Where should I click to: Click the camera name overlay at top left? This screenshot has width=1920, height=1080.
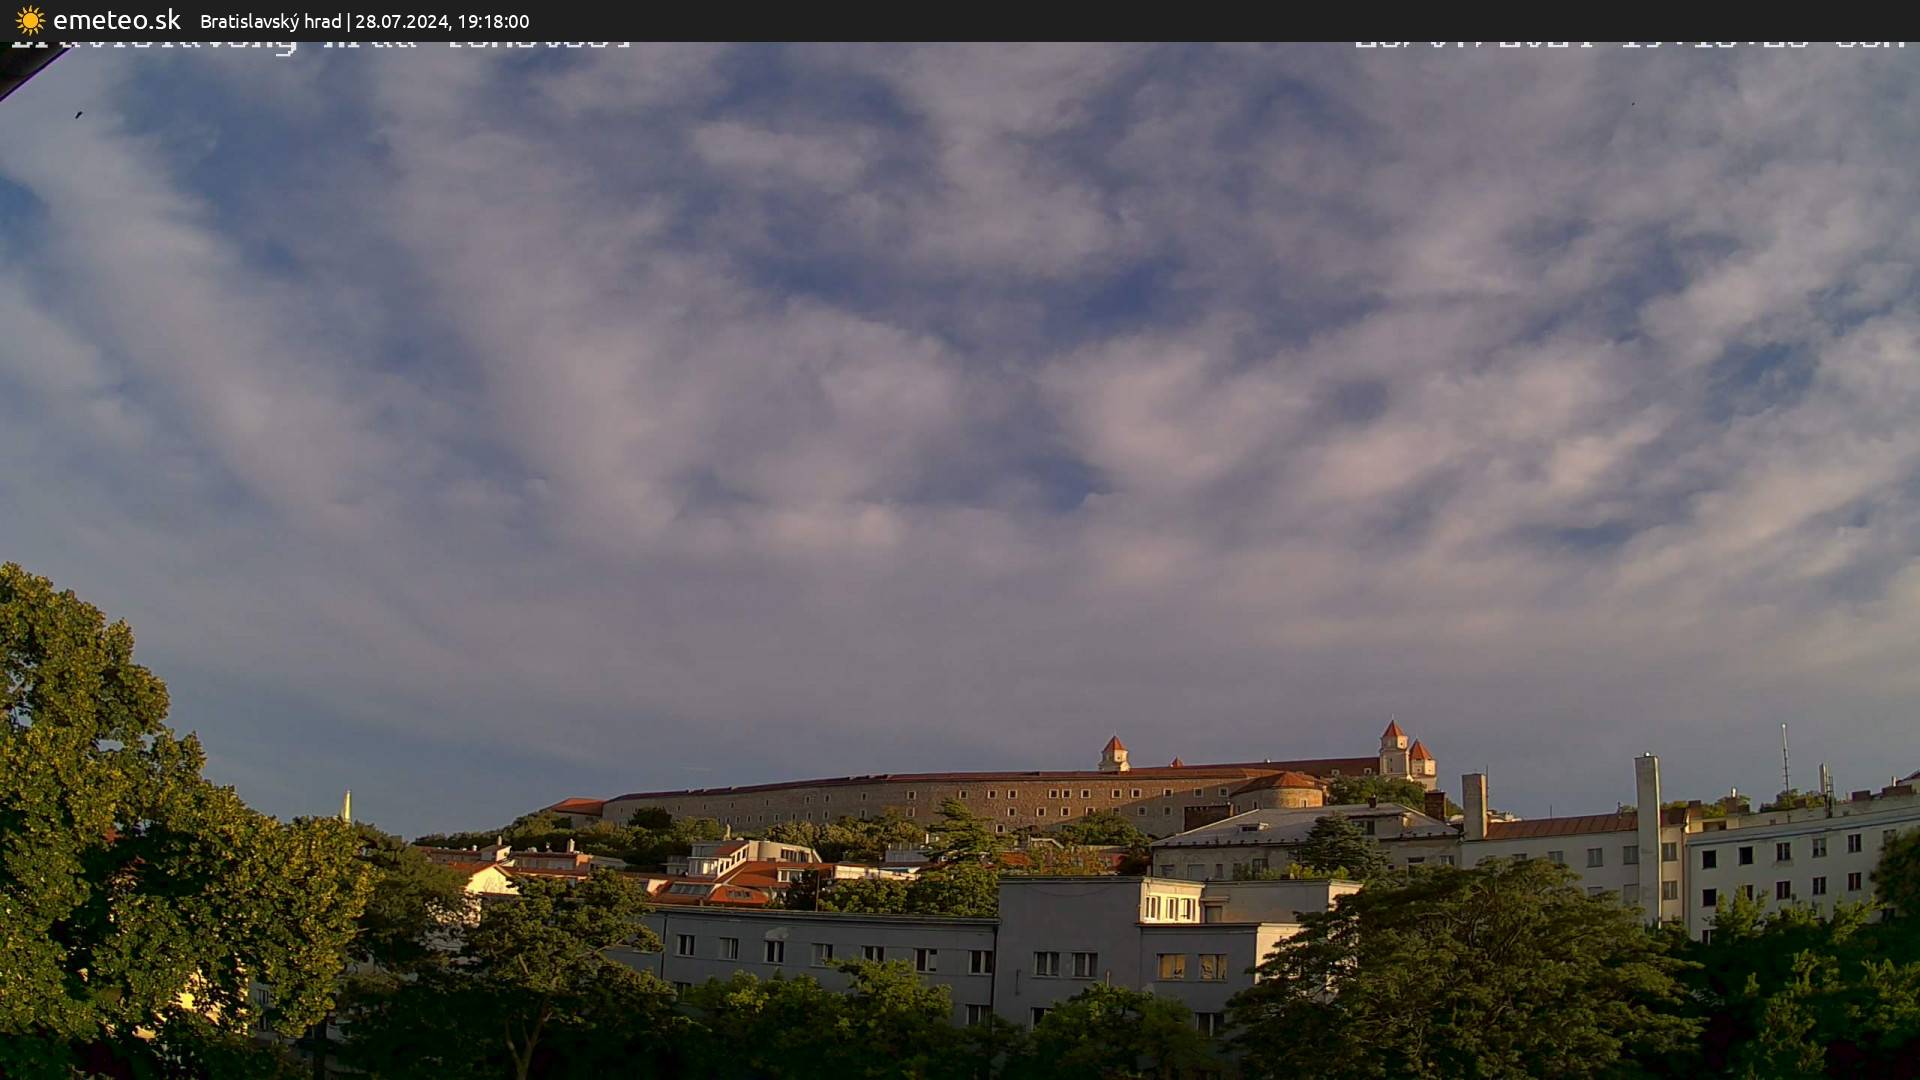click(x=320, y=44)
